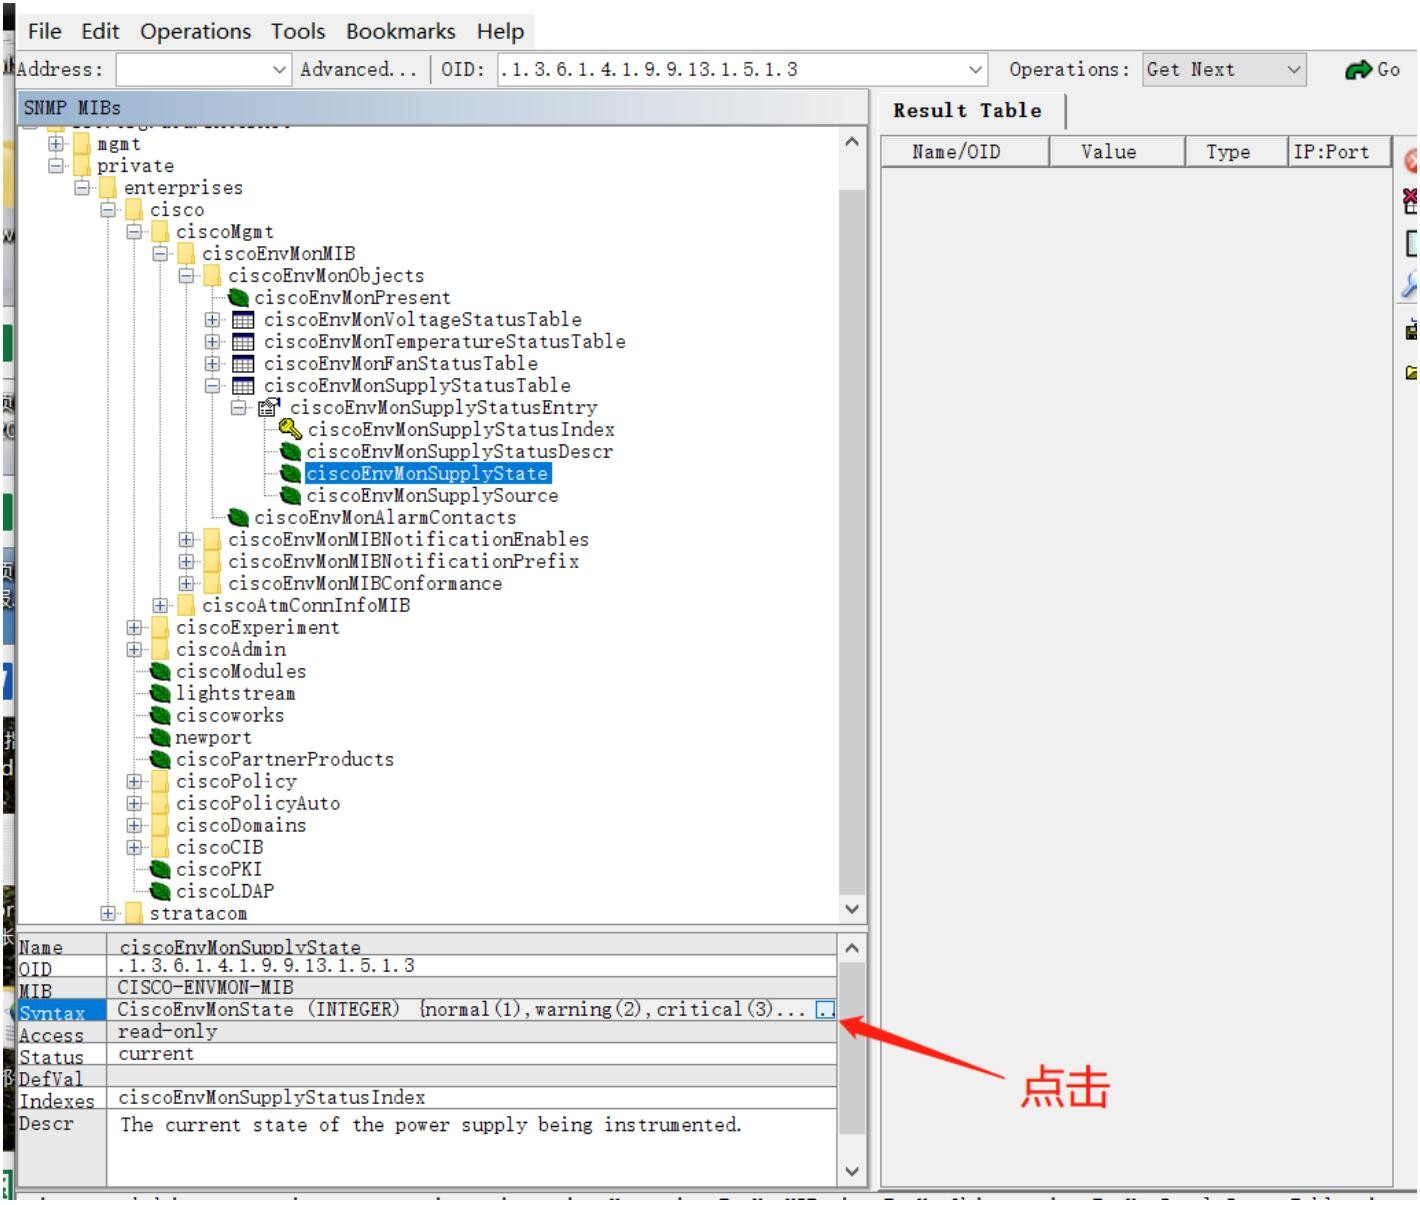
Task: Collapse the private tree node
Action: click(56, 166)
